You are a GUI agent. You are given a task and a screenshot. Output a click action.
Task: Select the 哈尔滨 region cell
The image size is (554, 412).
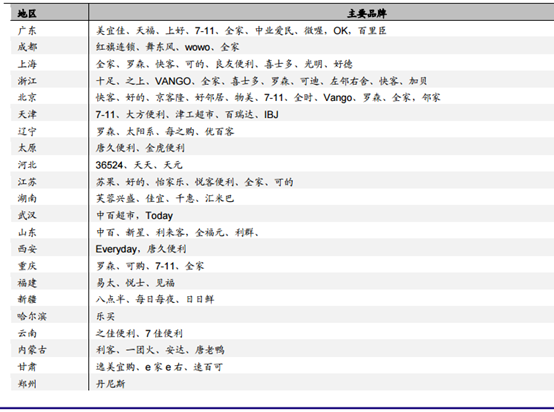[x=32, y=316]
